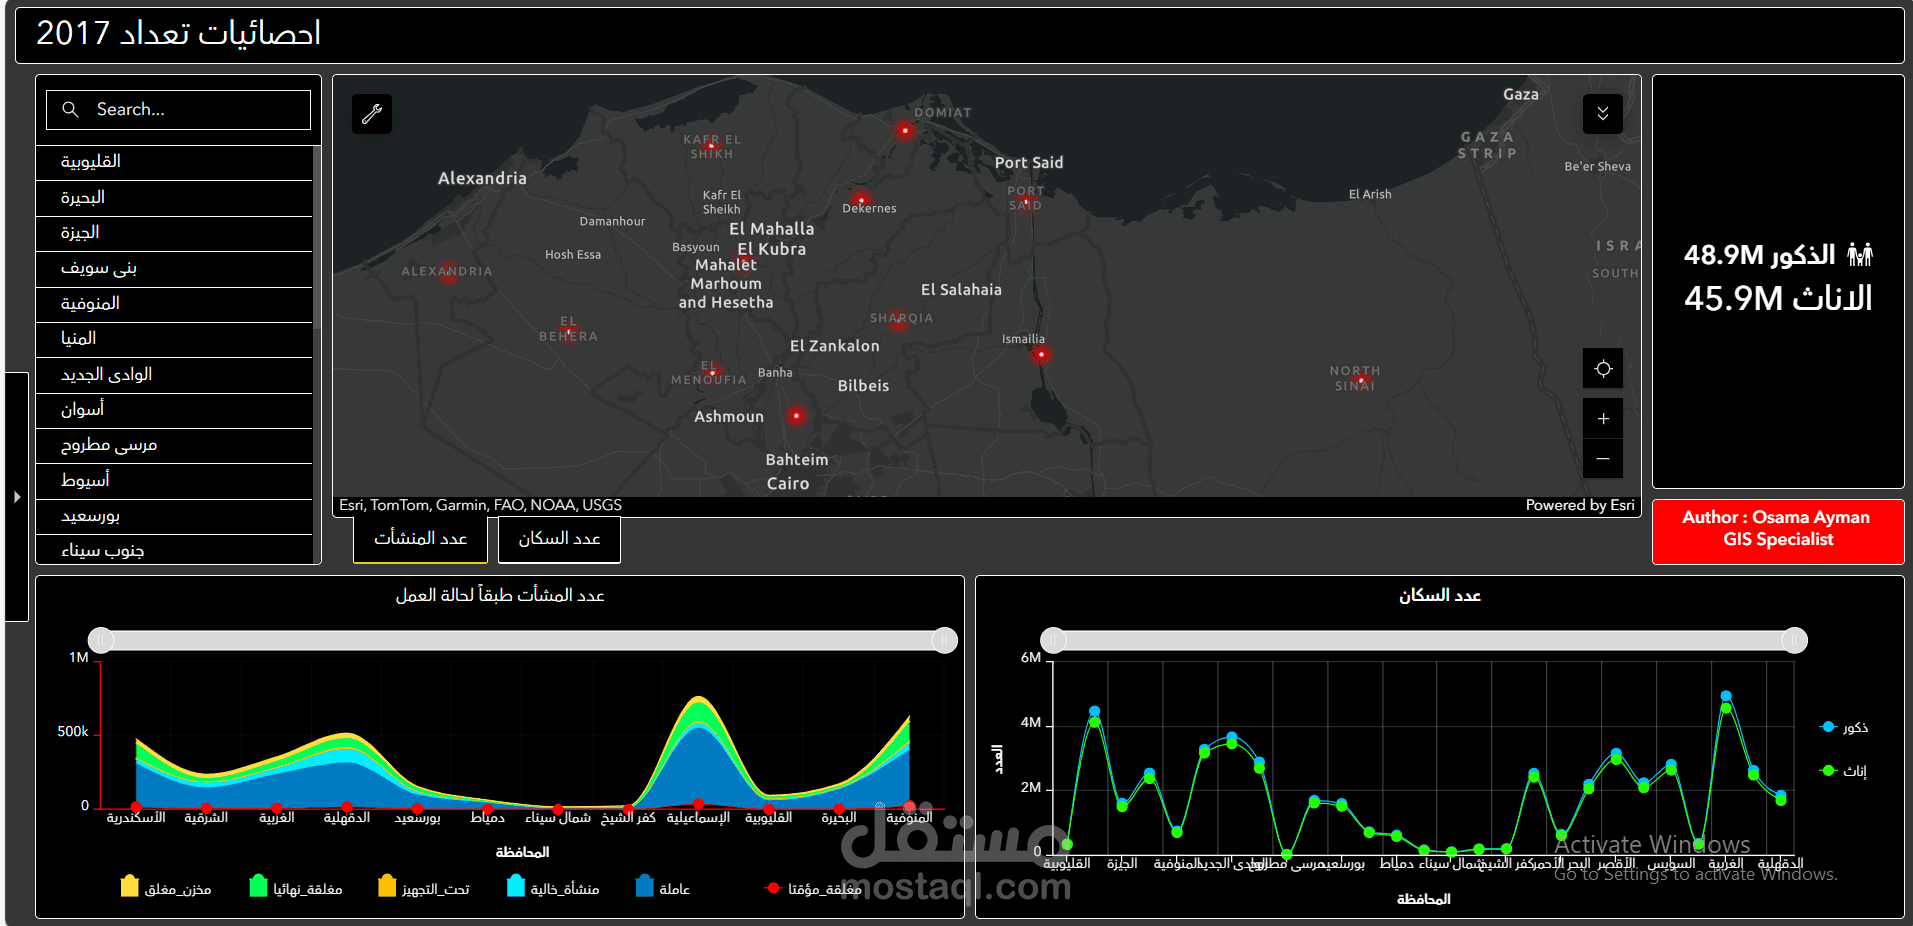Expand the left sidebar arrow handle

pos(17,496)
